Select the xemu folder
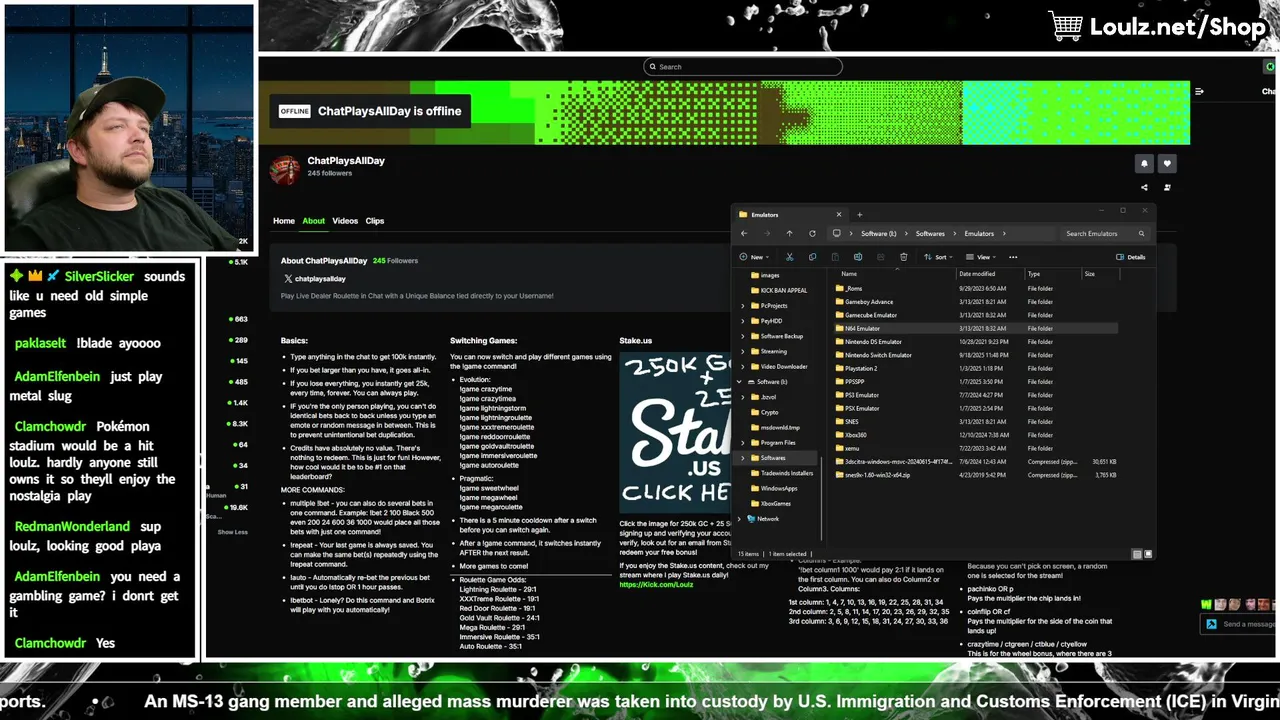 (x=976, y=448)
